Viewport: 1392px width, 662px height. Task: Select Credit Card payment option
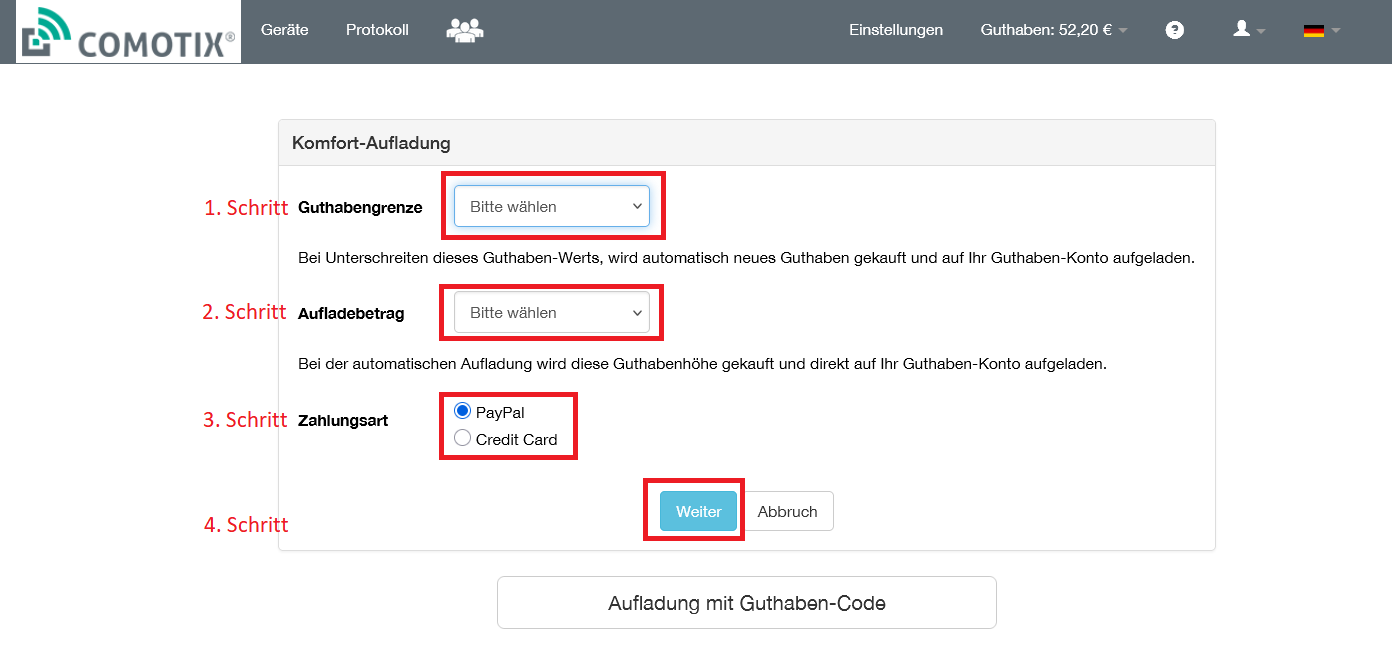pyautogui.click(x=462, y=438)
